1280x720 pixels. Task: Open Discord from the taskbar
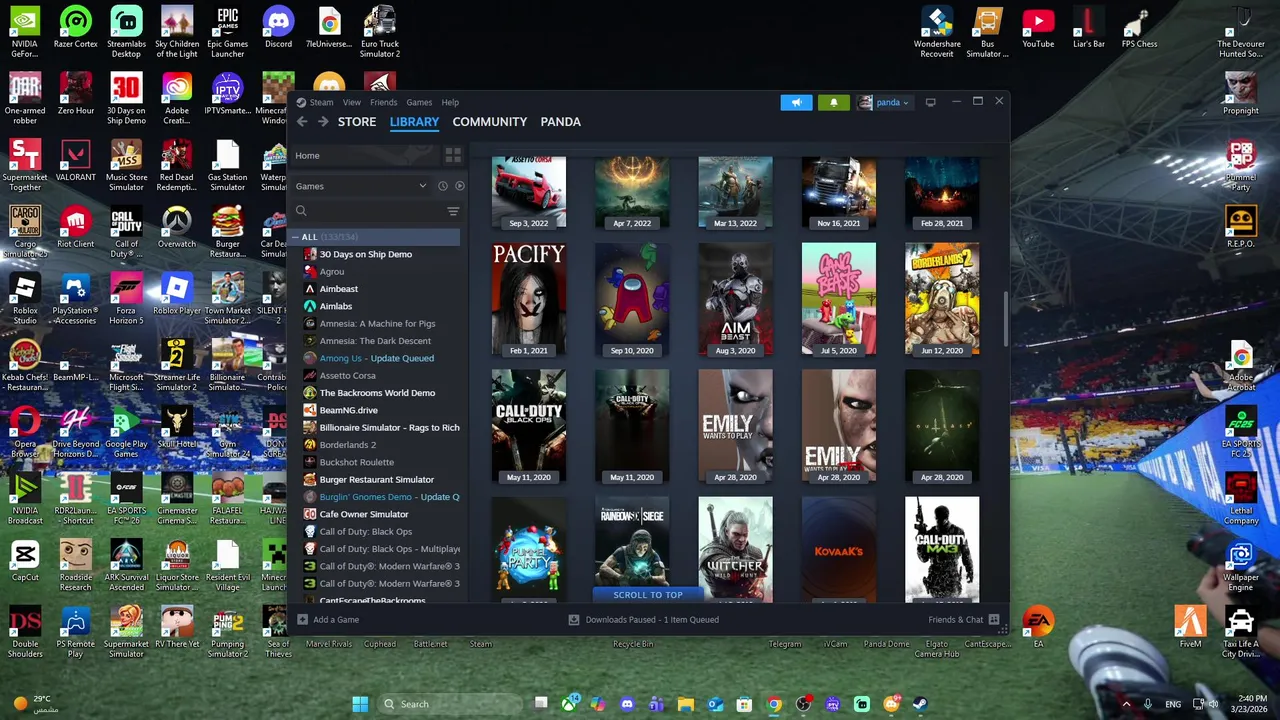(627, 704)
